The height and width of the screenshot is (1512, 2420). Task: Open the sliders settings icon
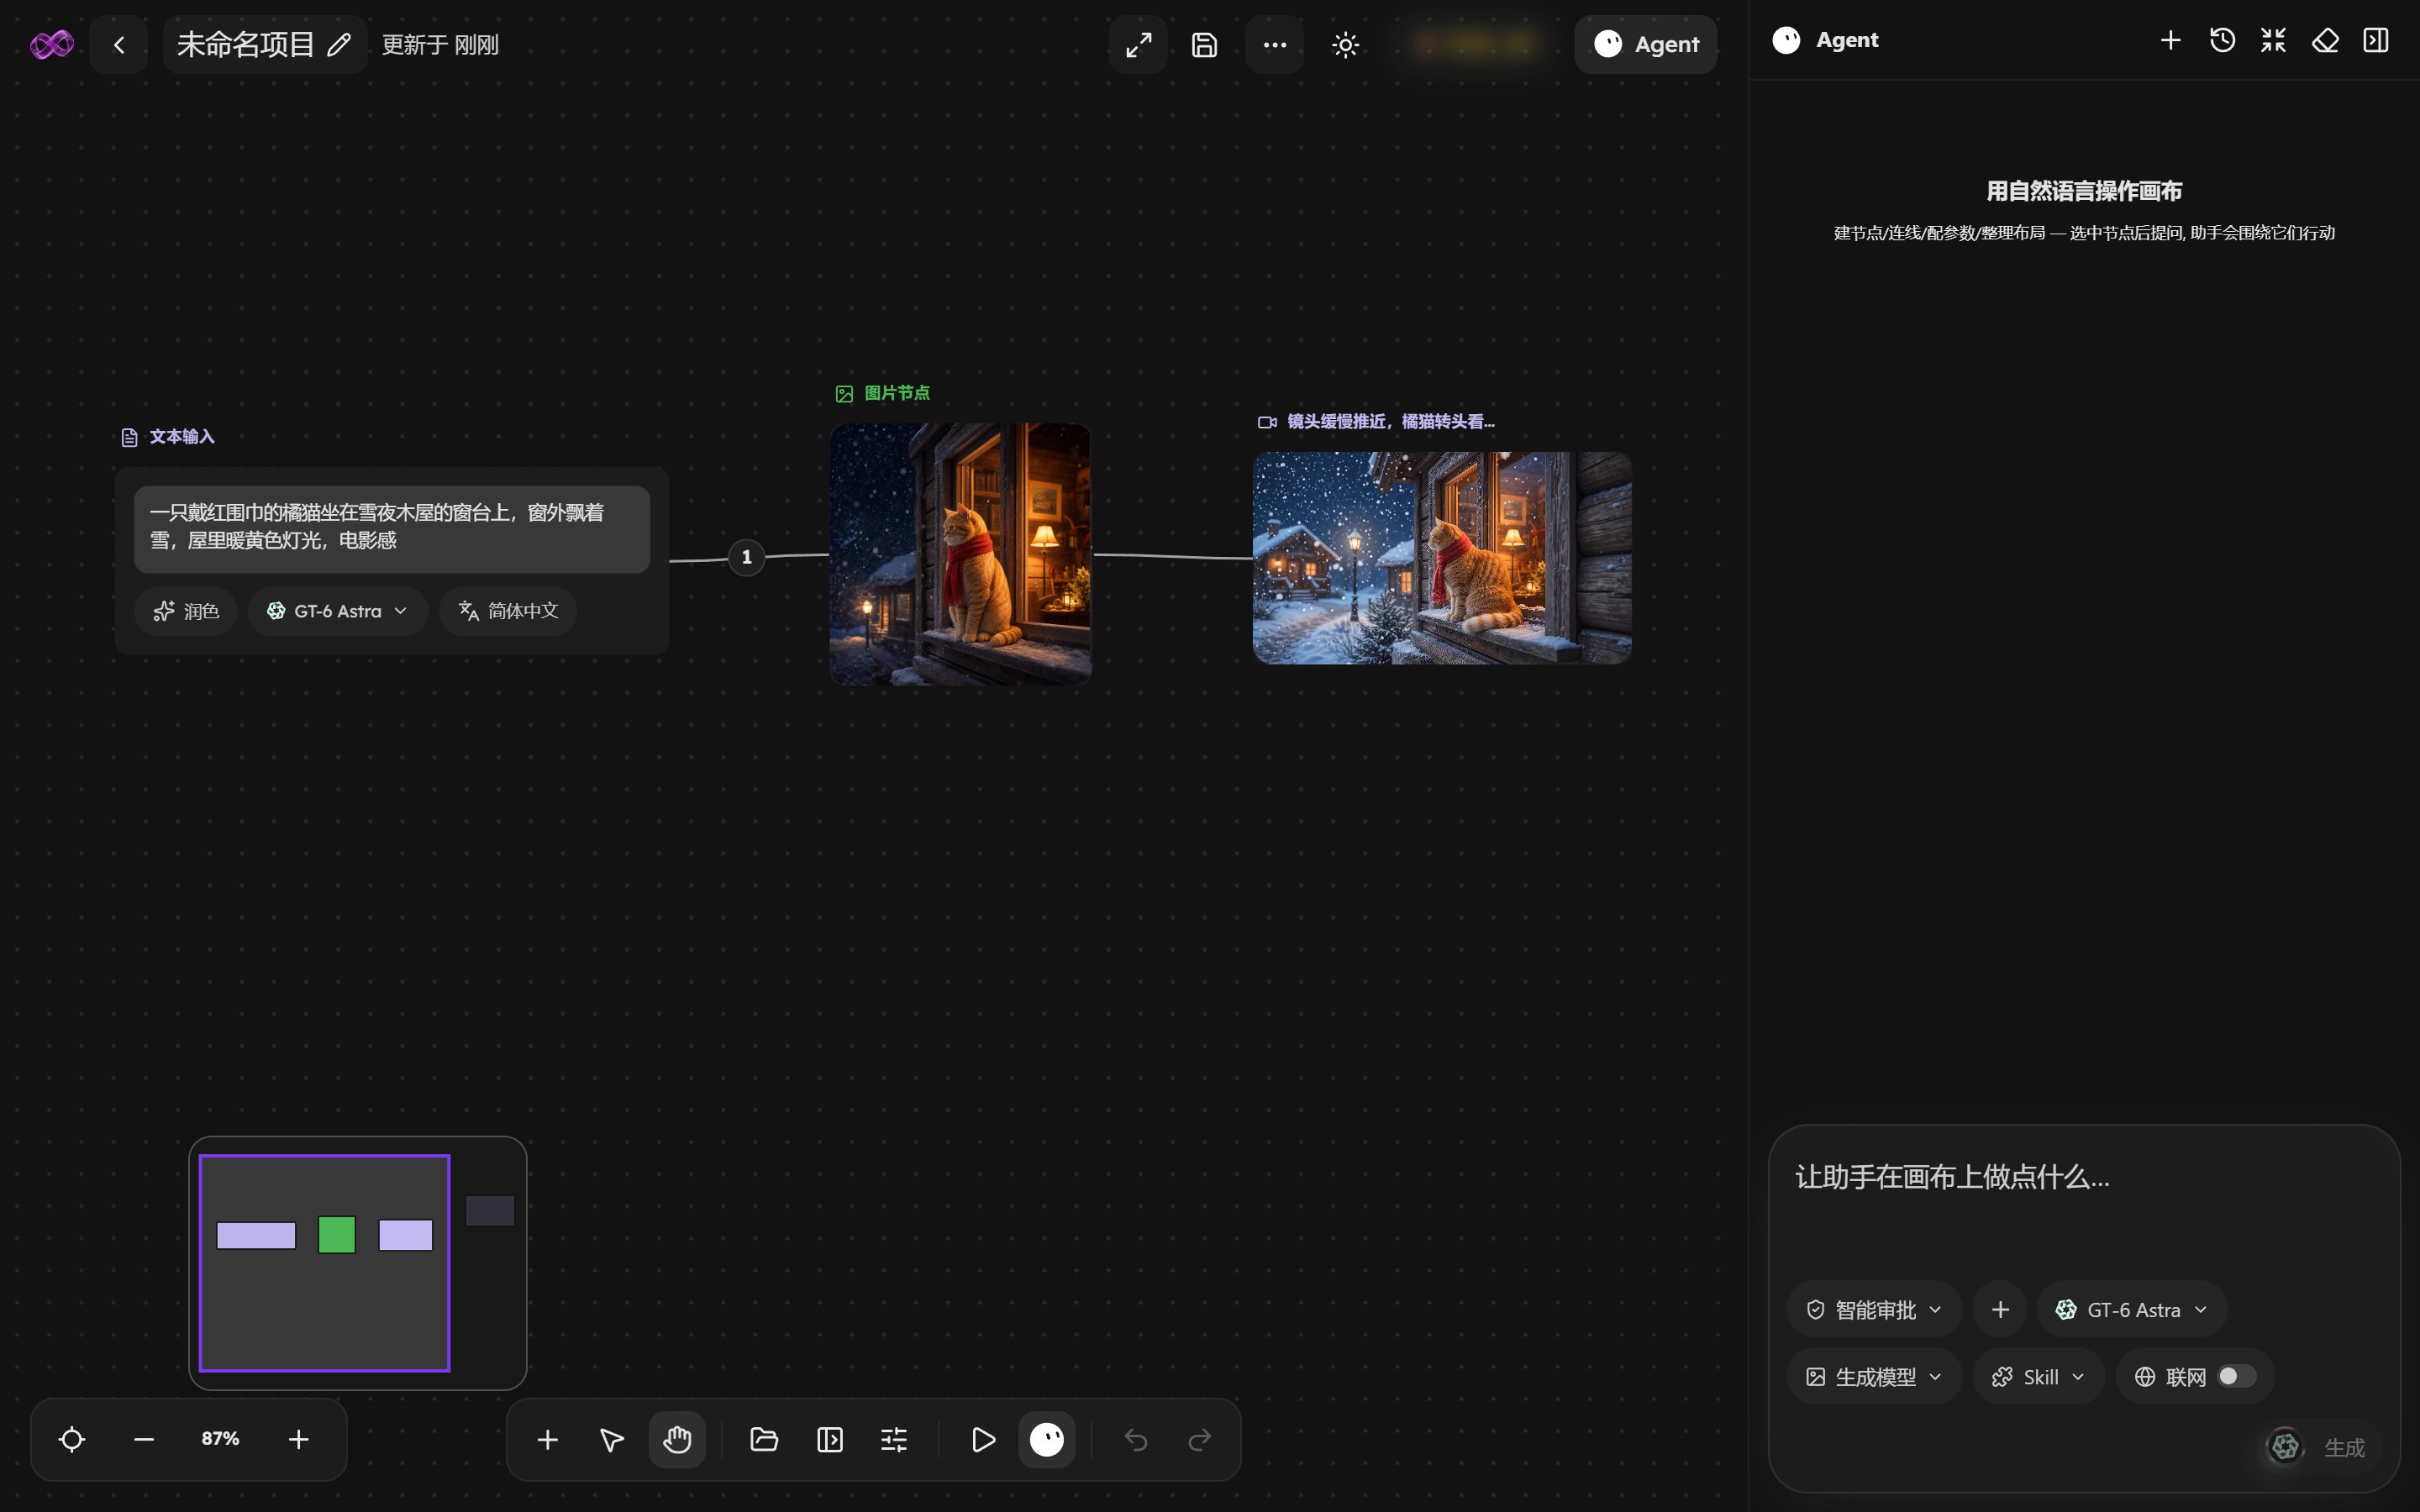(894, 1439)
